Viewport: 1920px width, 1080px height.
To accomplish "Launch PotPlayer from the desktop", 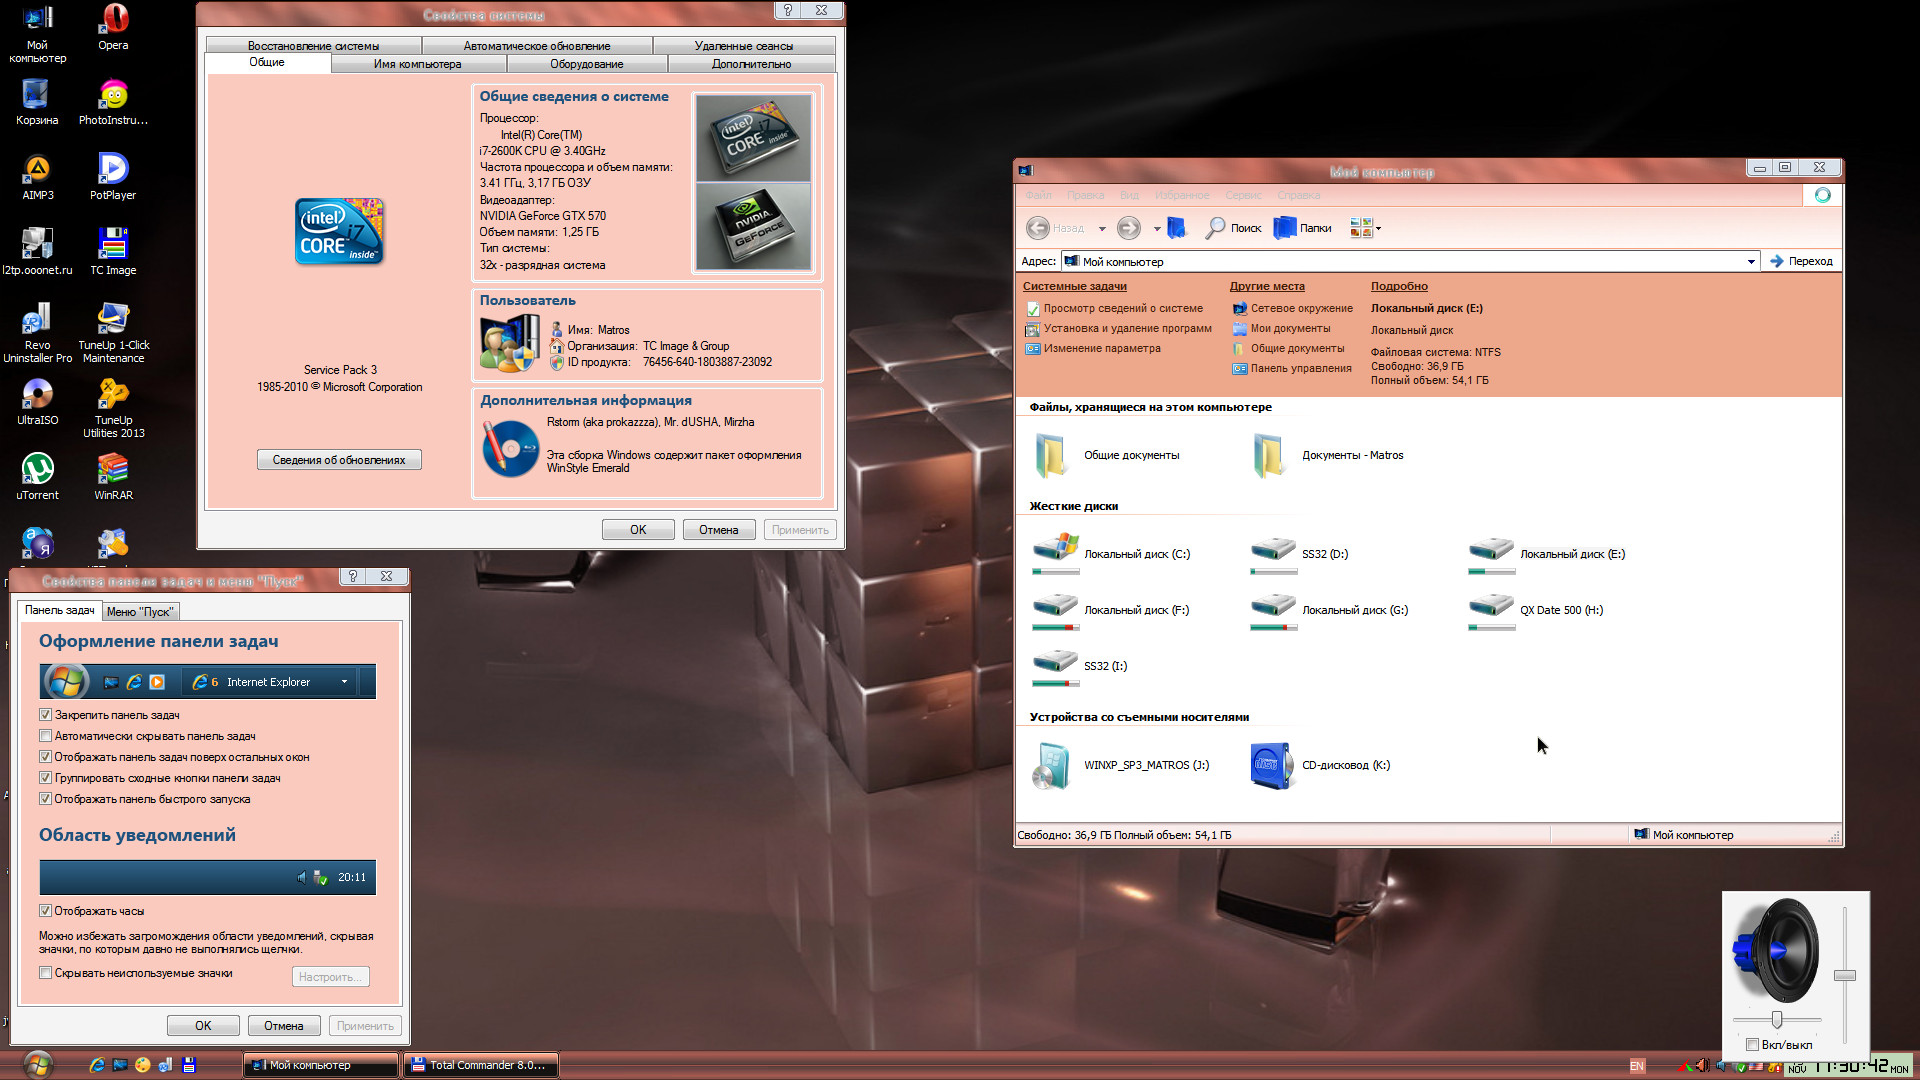I will pos(113,177).
